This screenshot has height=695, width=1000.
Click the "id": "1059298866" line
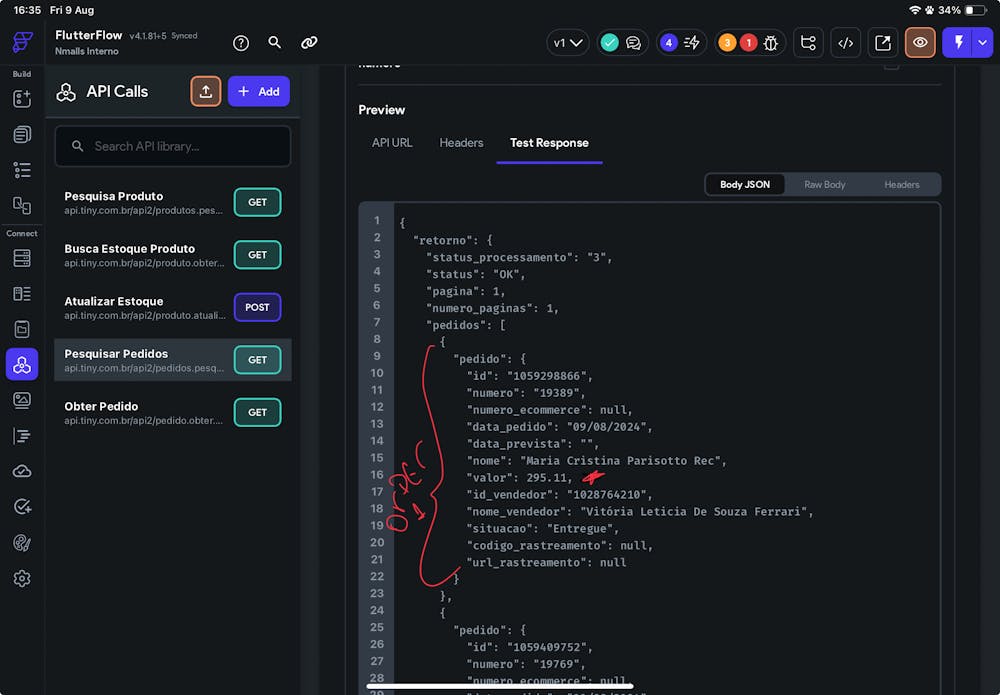coord(530,376)
